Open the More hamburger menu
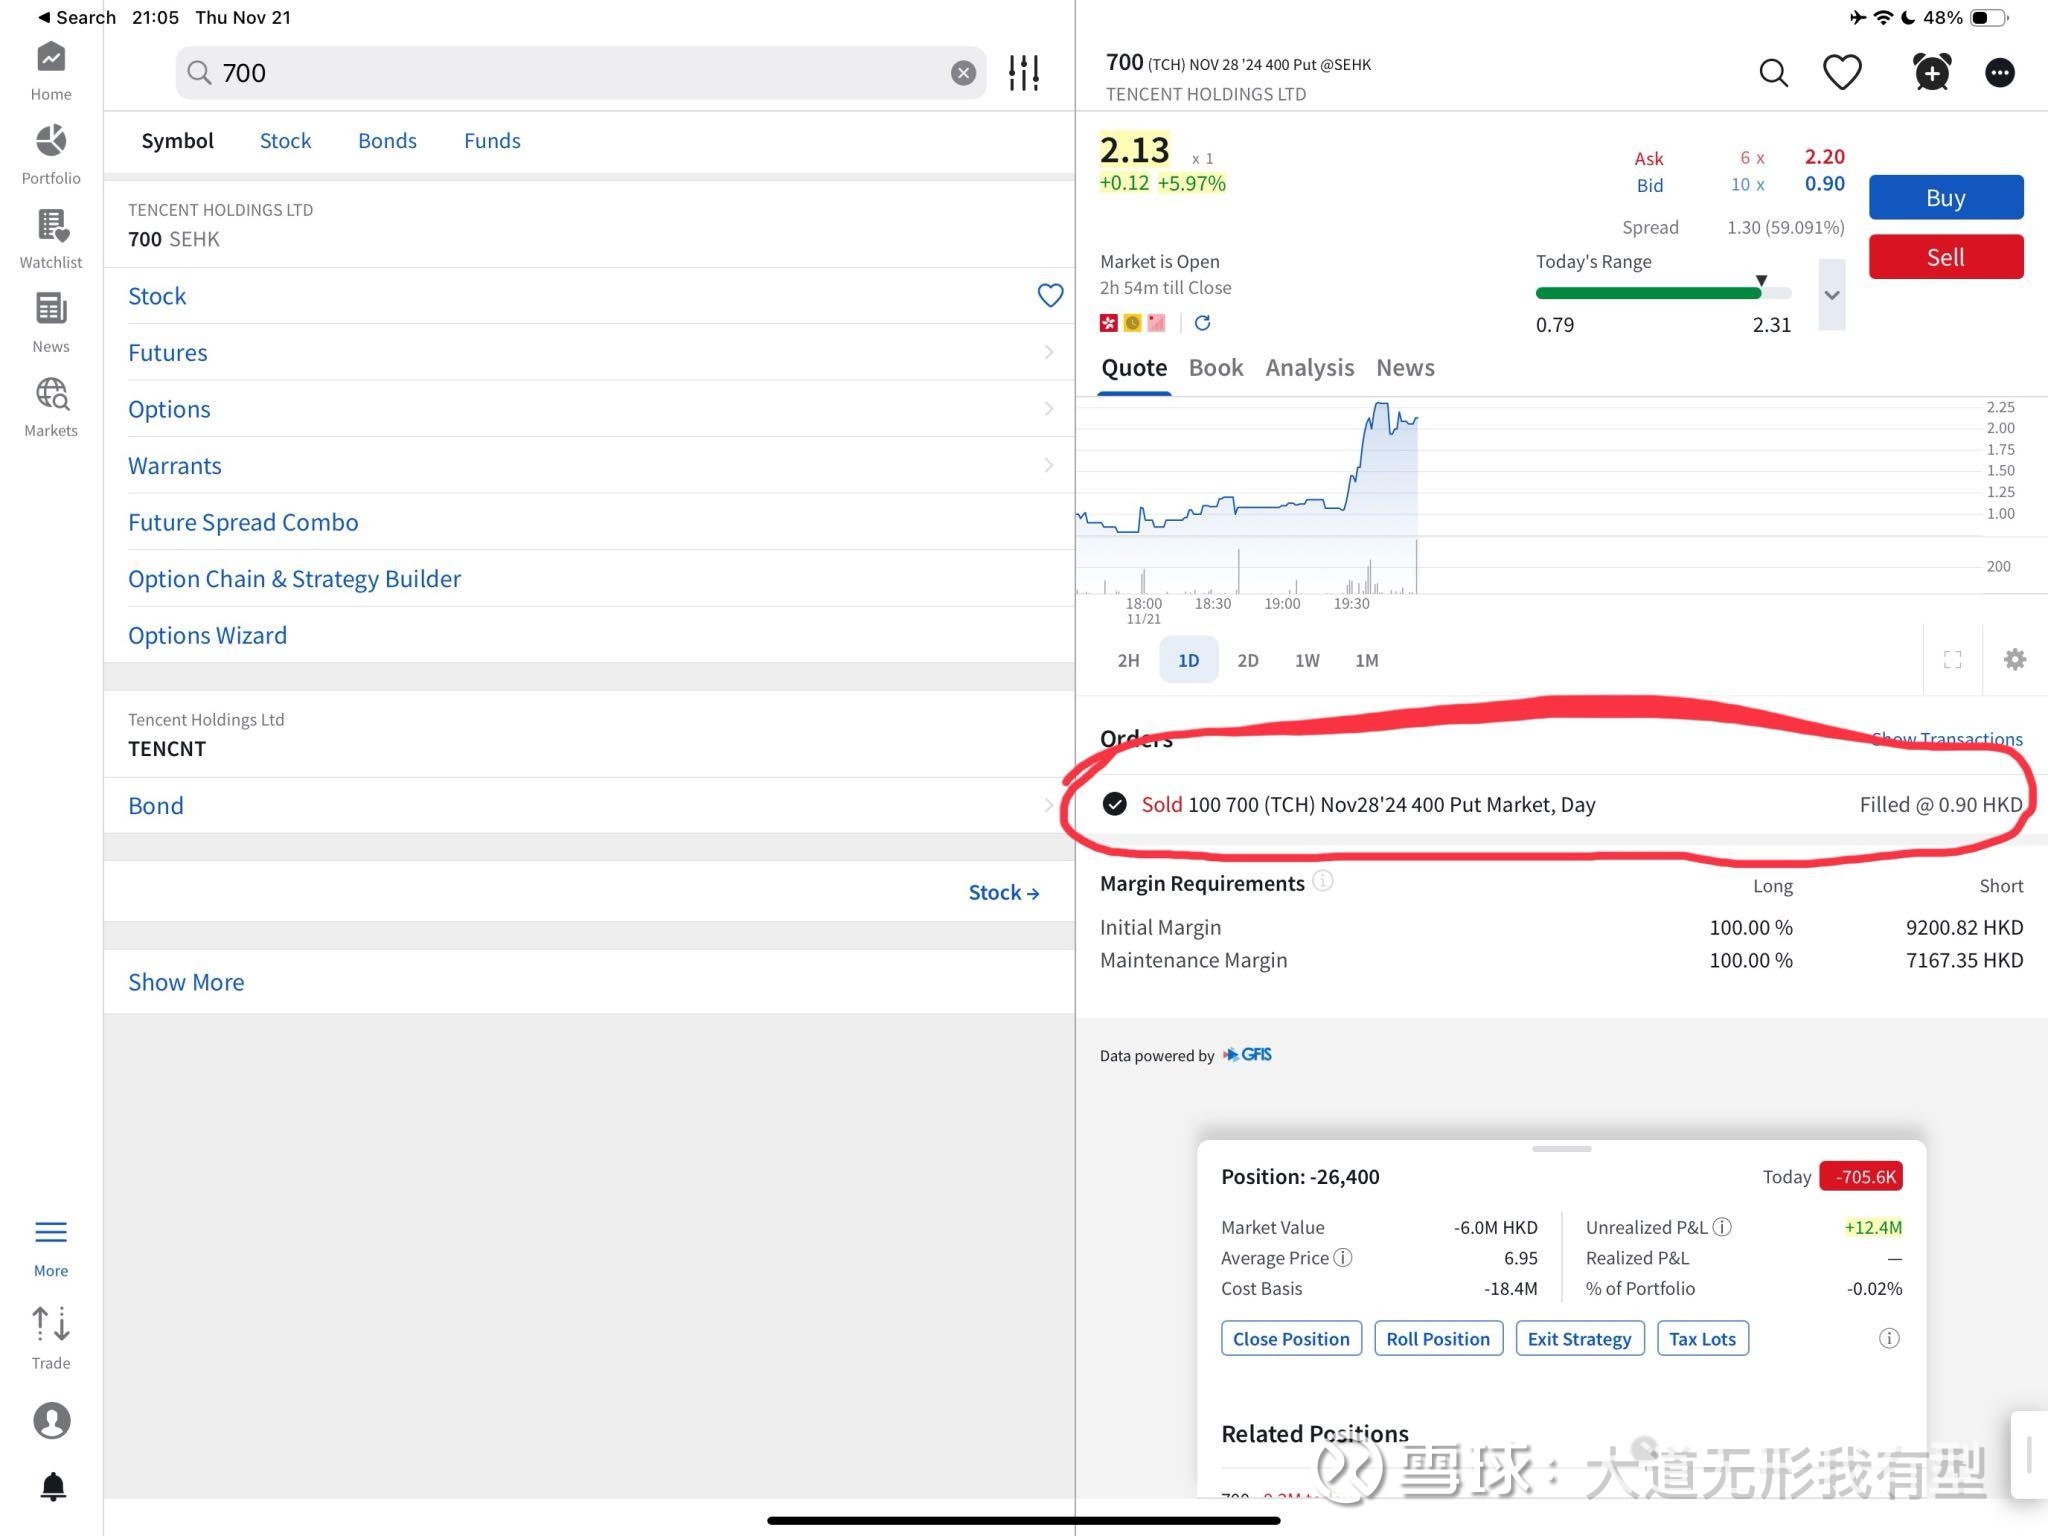The image size is (2048, 1536). coord(51,1232)
